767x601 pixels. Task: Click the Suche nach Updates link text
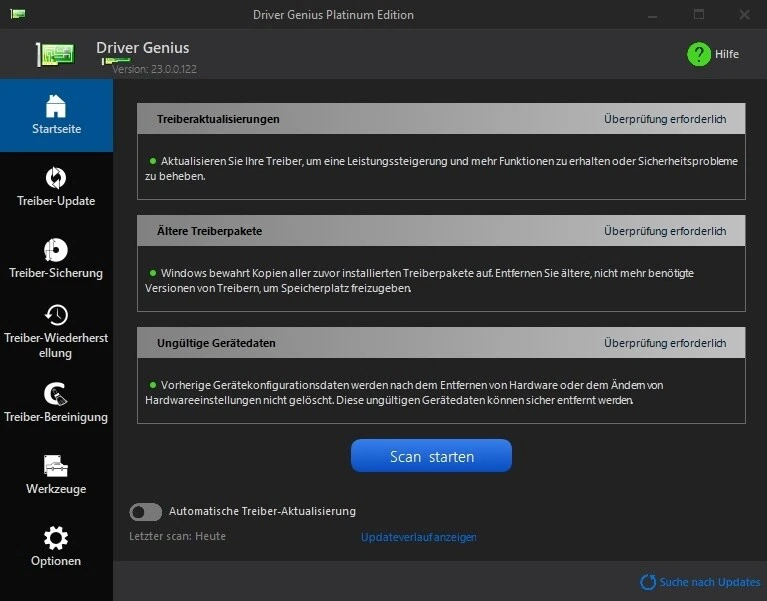tap(710, 582)
